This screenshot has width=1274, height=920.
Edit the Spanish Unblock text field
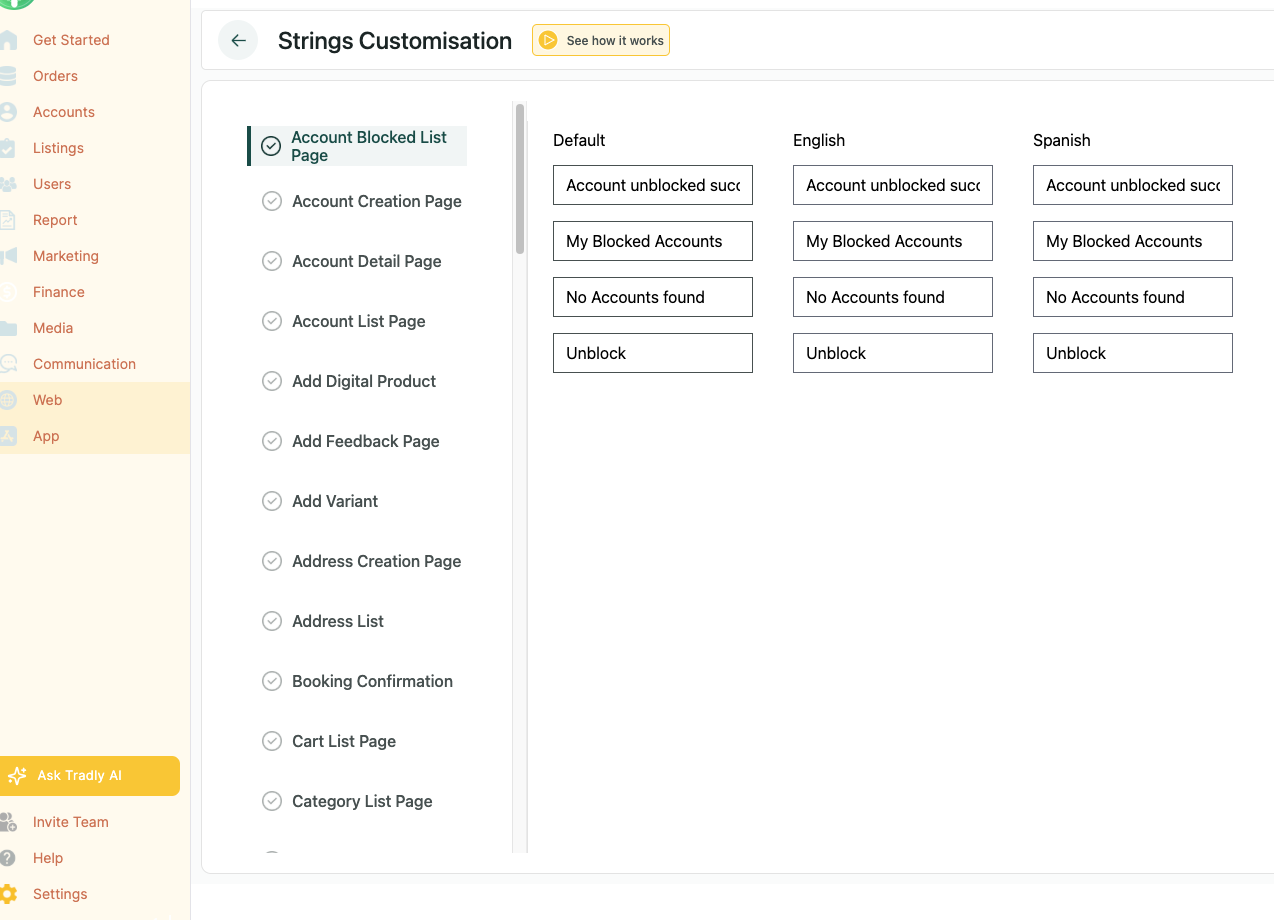[x=1132, y=353]
